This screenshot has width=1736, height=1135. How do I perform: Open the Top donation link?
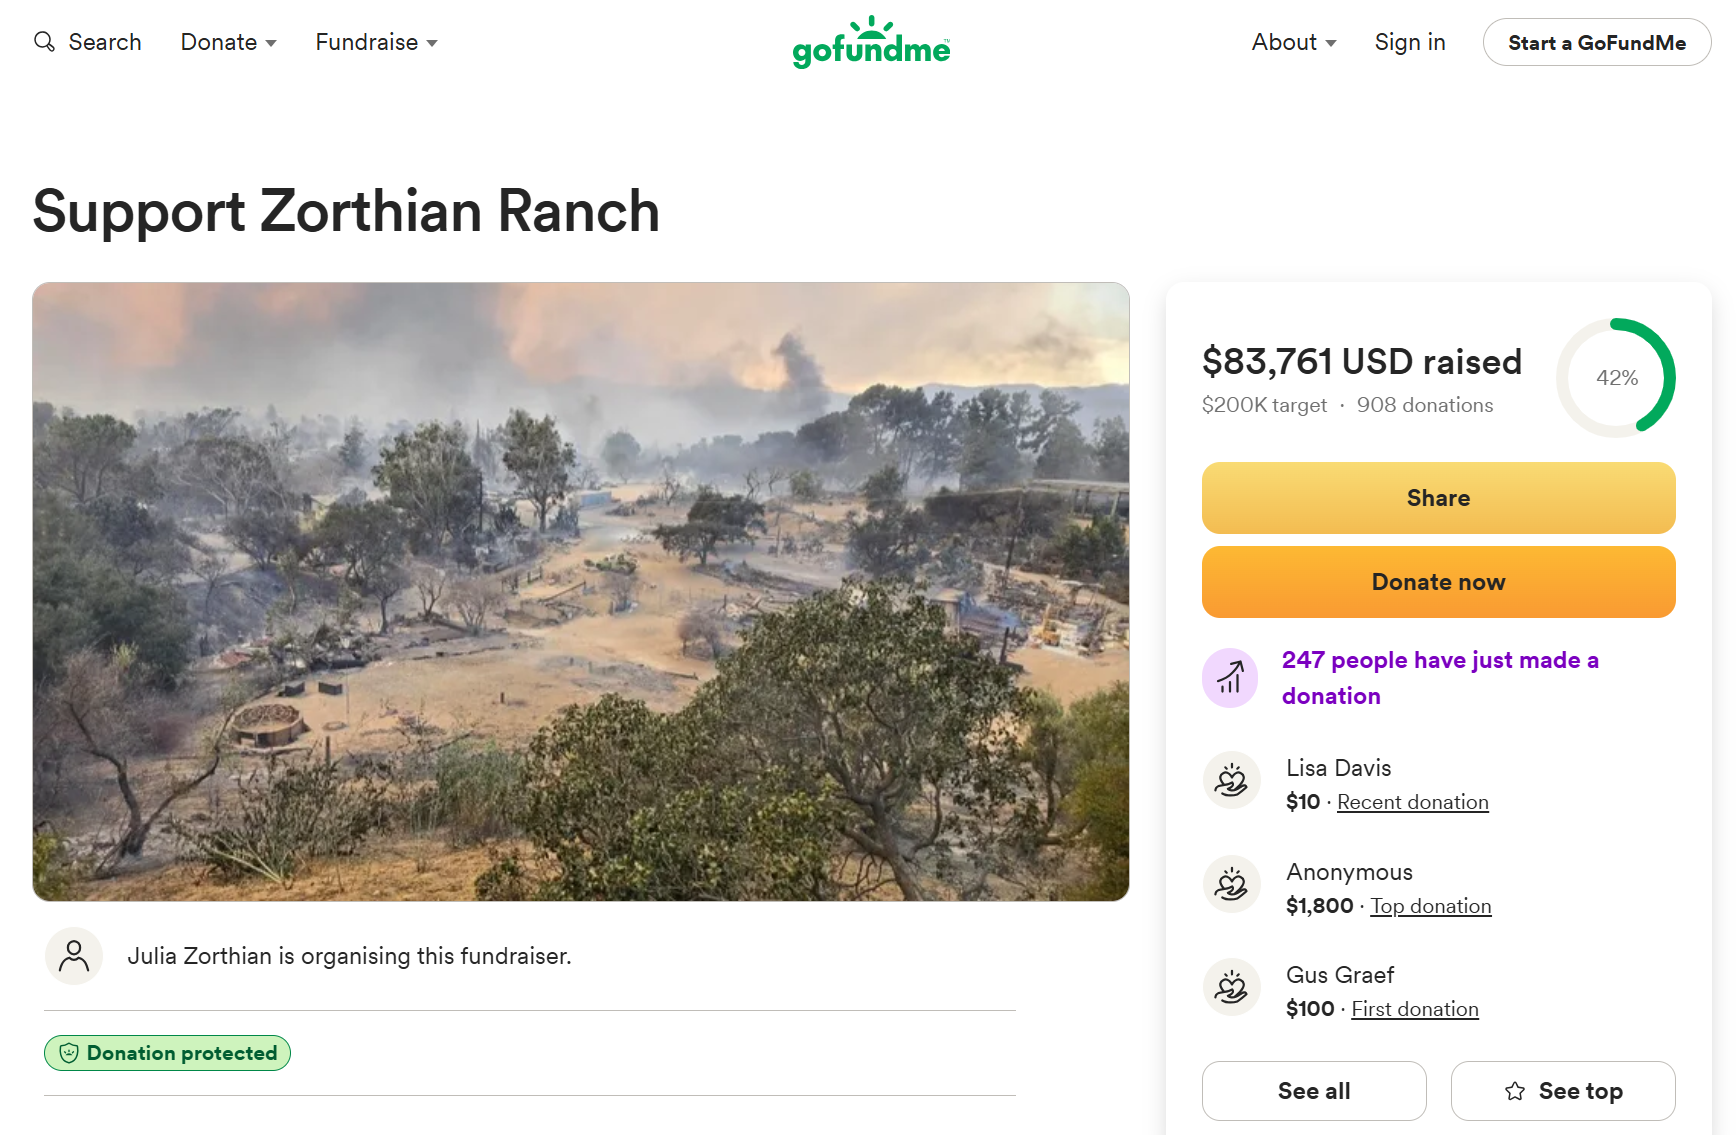point(1430,906)
